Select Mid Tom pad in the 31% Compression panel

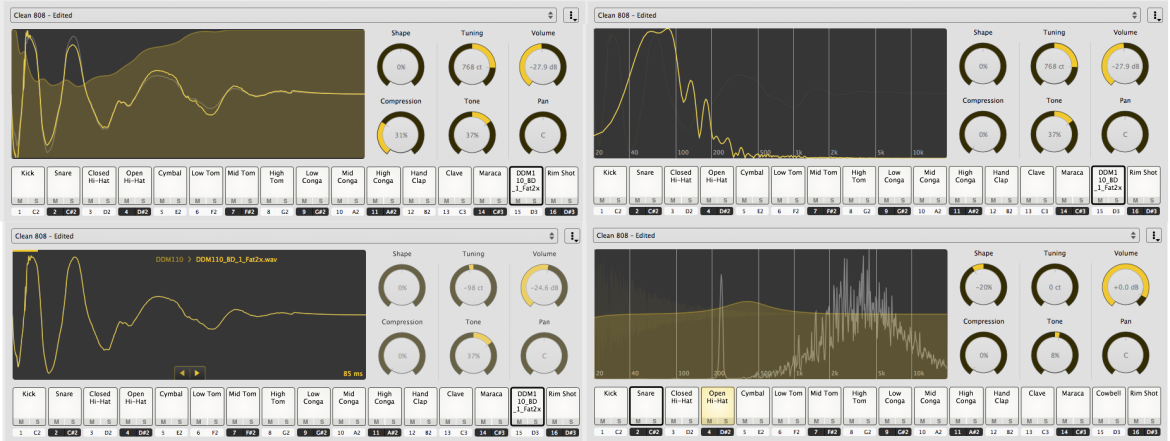[x=242, y=185]
